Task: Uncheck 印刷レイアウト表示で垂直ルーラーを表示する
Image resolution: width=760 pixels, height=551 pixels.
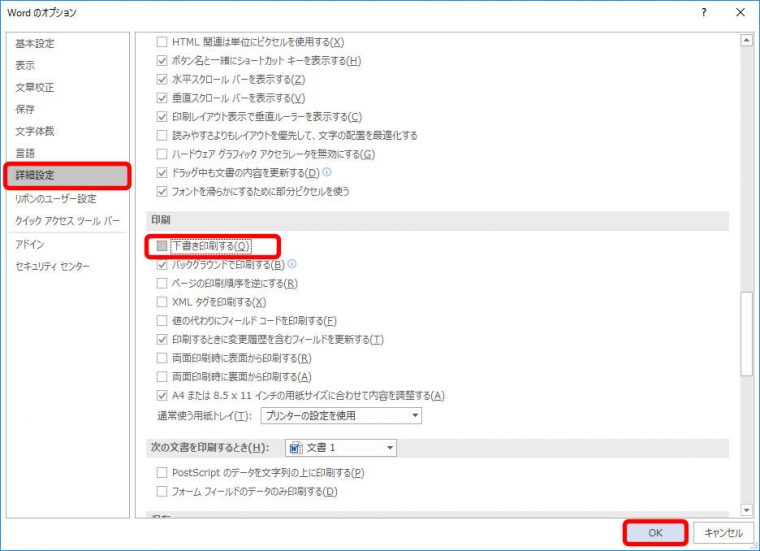Action: pos(162,117)
